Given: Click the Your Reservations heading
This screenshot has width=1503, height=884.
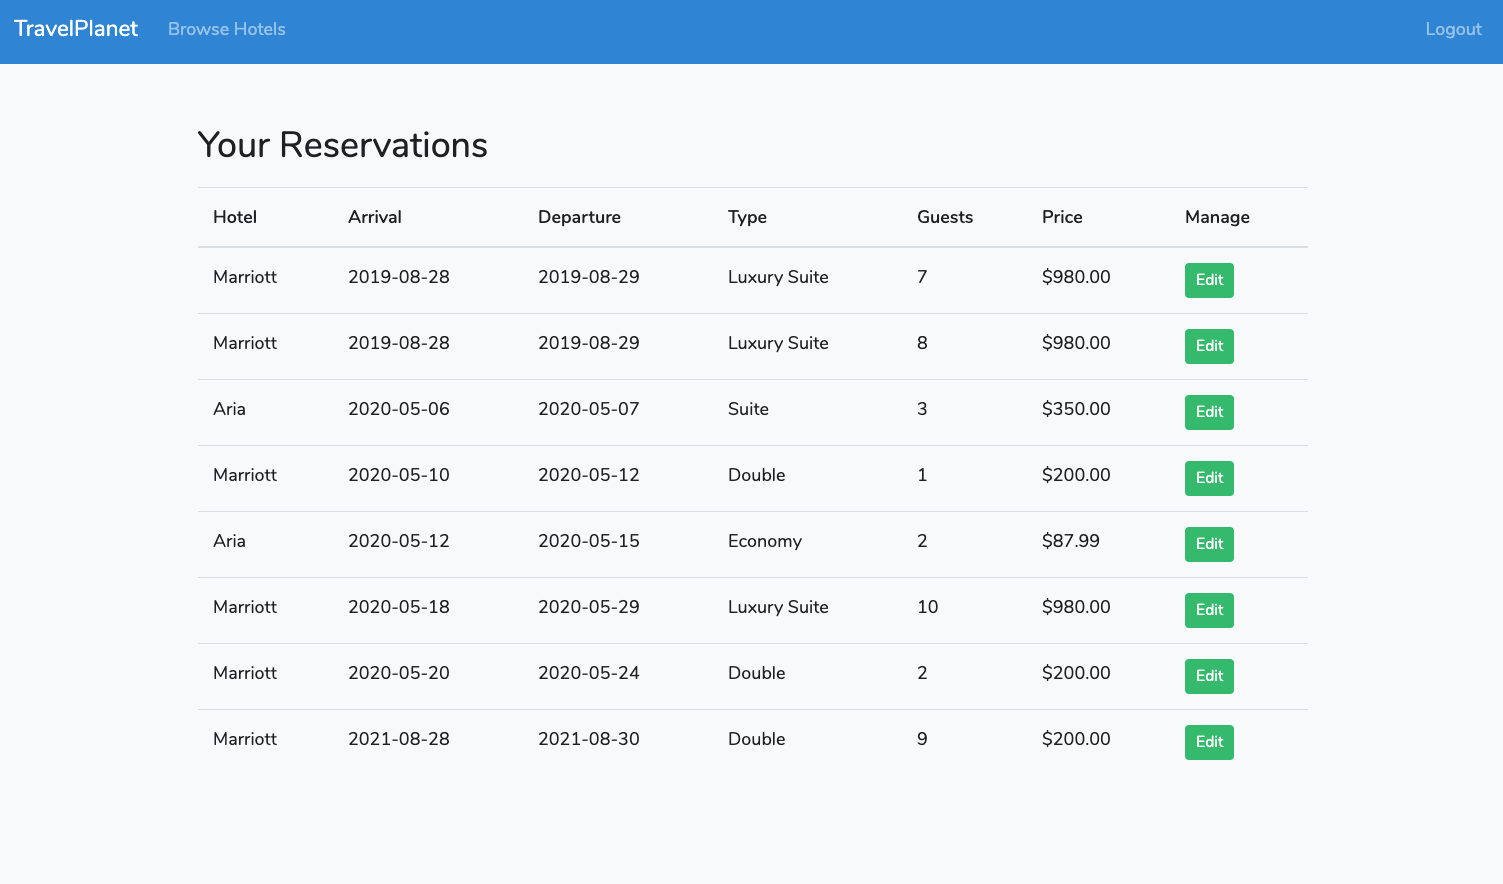Looking at the screenshot, I should coord(342,145).
